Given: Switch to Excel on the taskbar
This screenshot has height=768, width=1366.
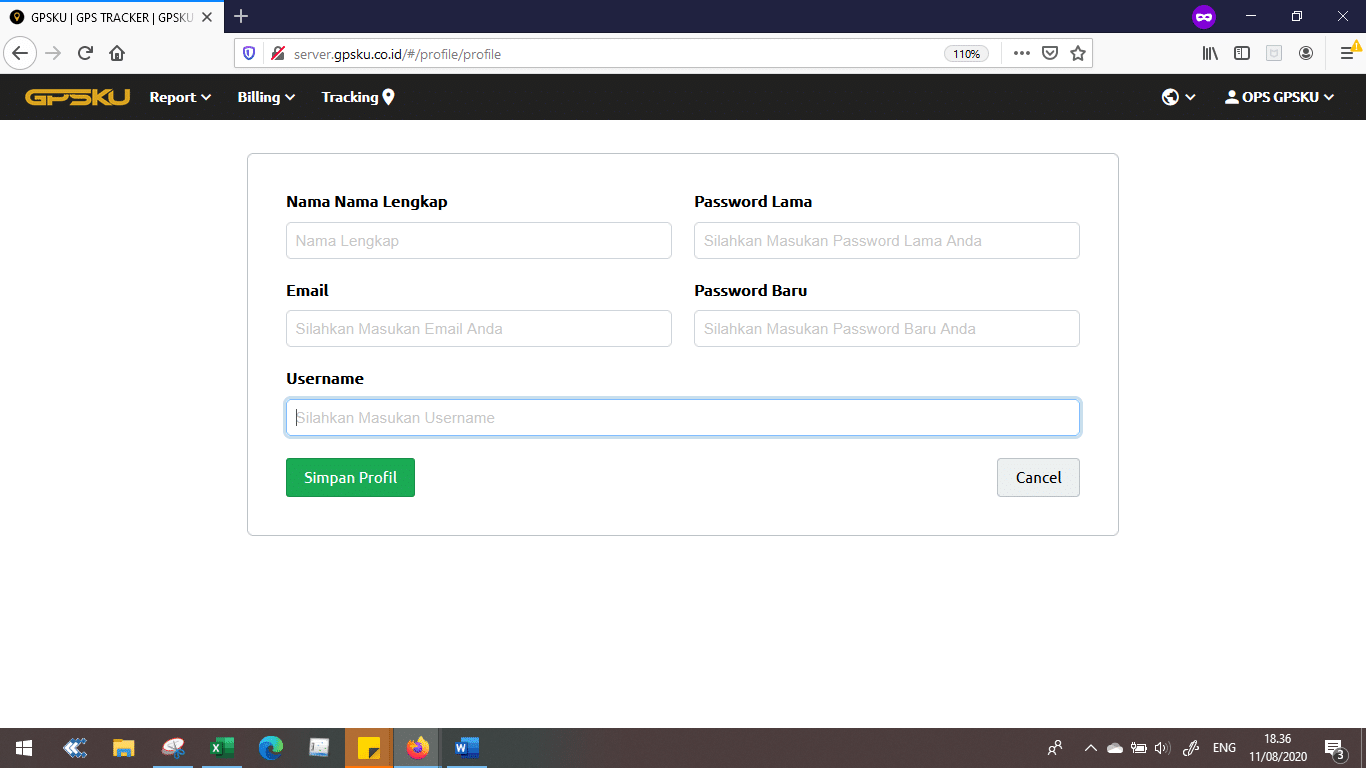Looking at the screenshot, I should tap(221, 748).
